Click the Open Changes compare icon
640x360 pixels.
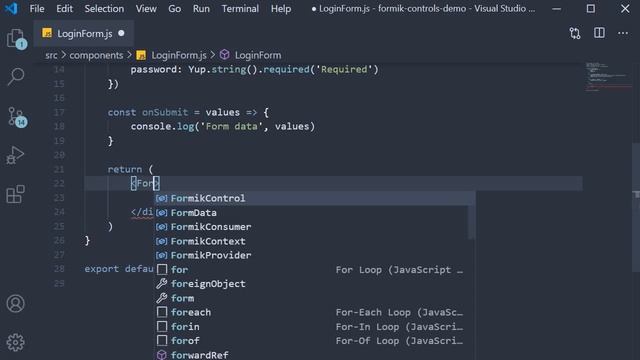[575, 33]
